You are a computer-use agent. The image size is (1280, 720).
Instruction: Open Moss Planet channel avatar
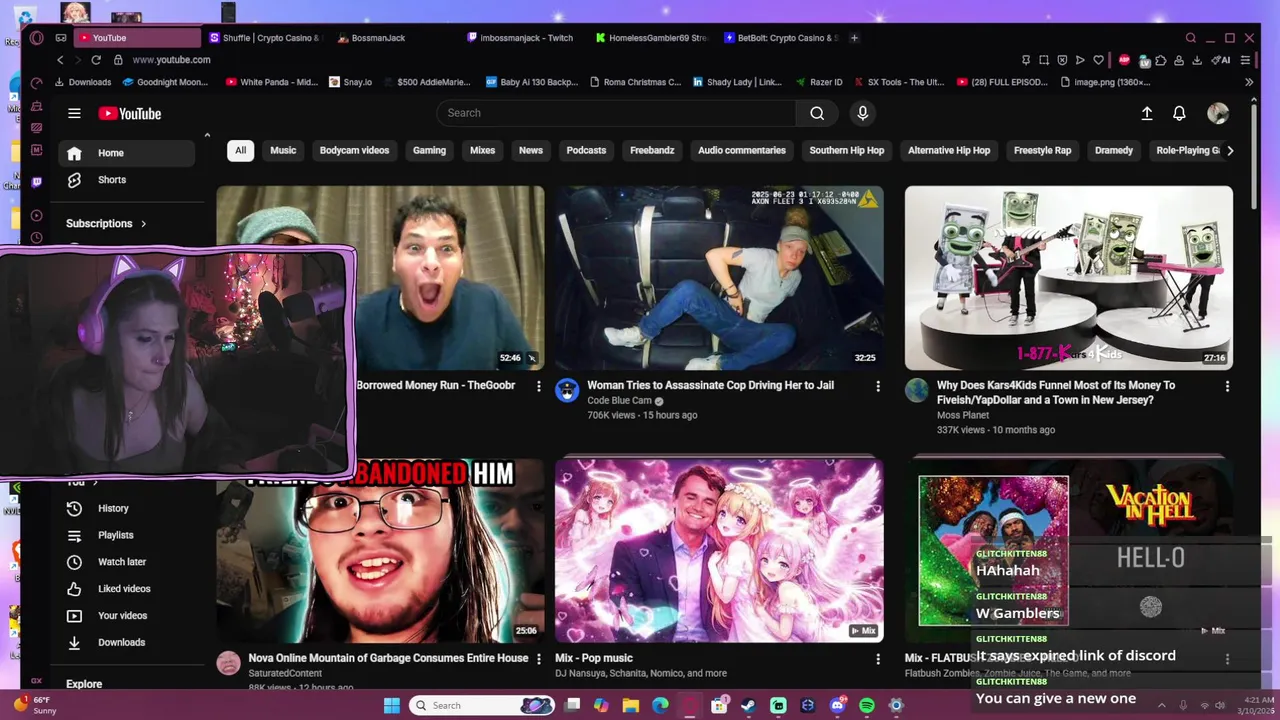click(917, 390)
